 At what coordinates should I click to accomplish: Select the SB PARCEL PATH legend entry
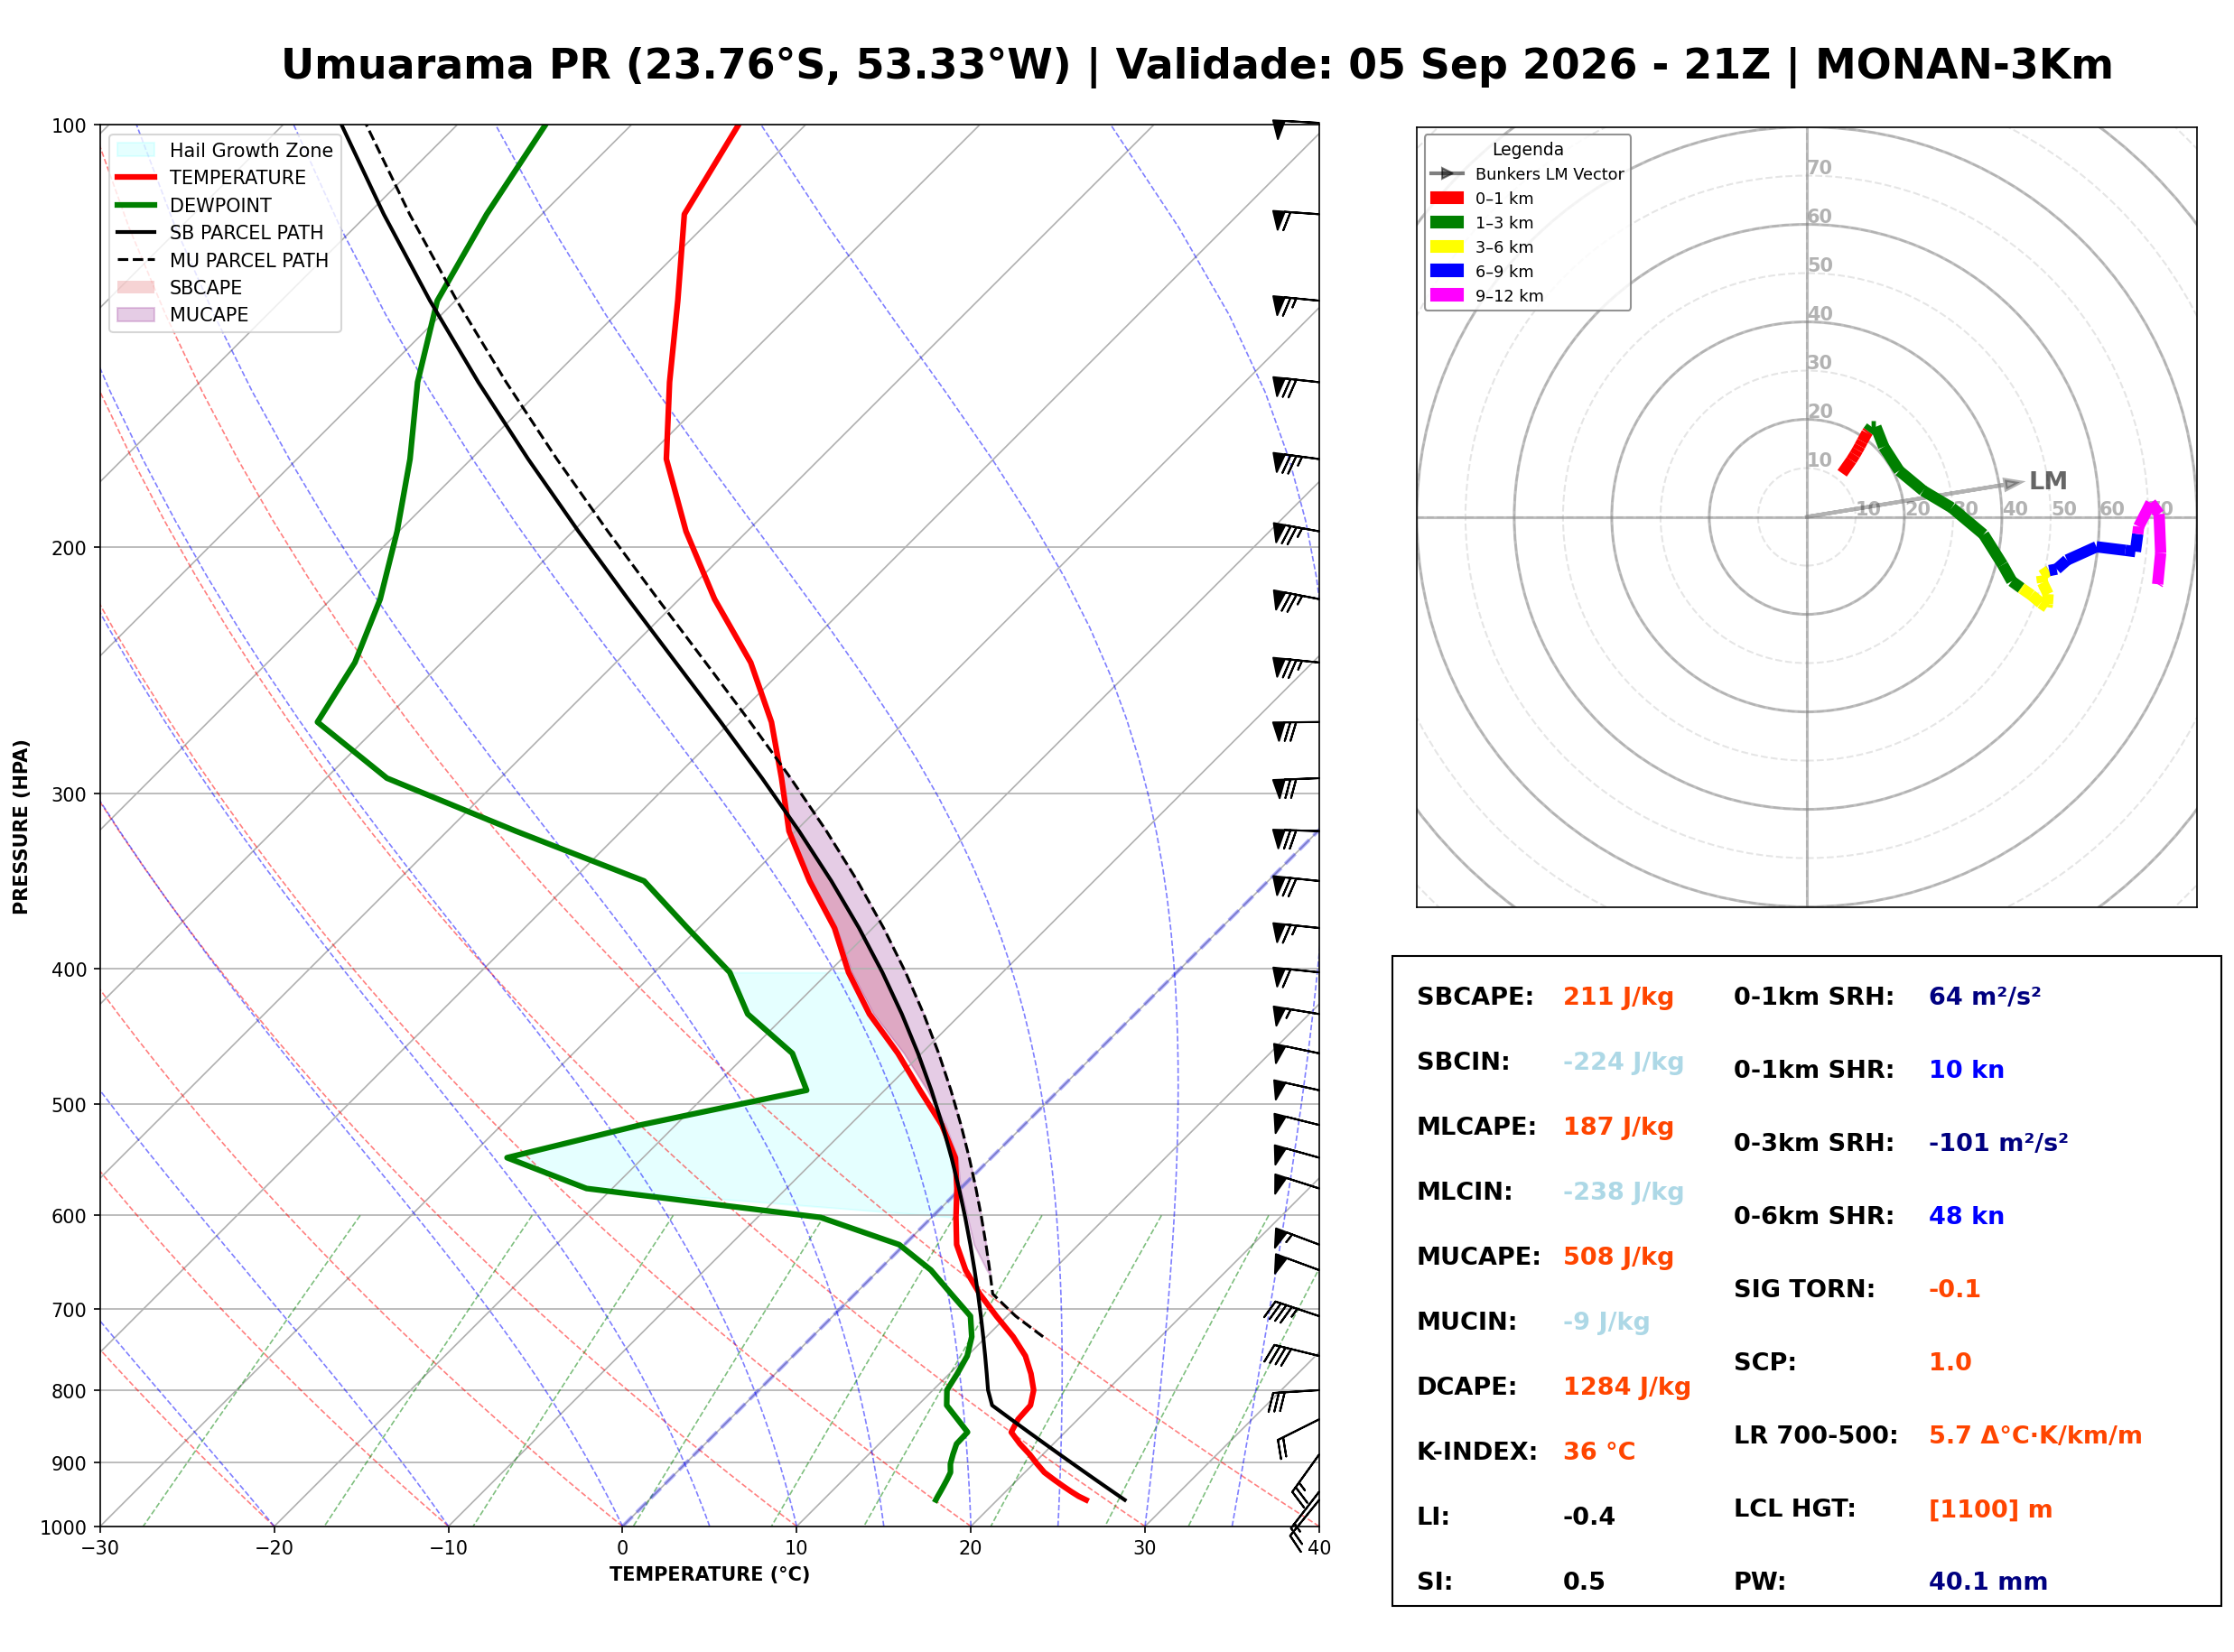point(220,232)
